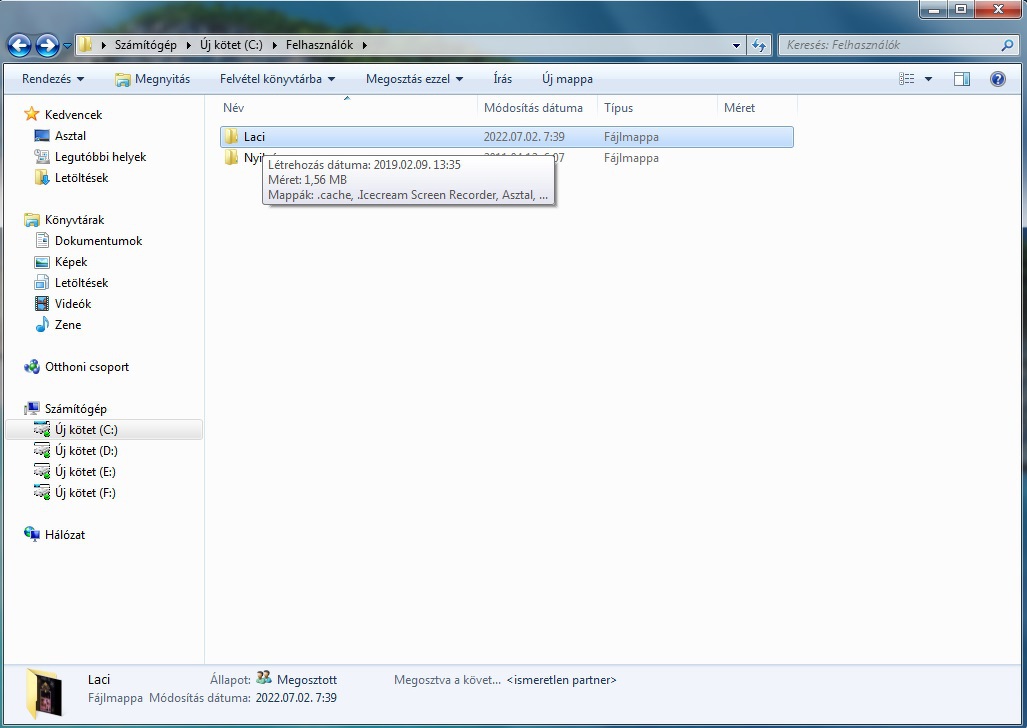Click the Laci folder thumbnail in details pane
1027x728 pixels.
pyautogui.click(x=45, y=693)
